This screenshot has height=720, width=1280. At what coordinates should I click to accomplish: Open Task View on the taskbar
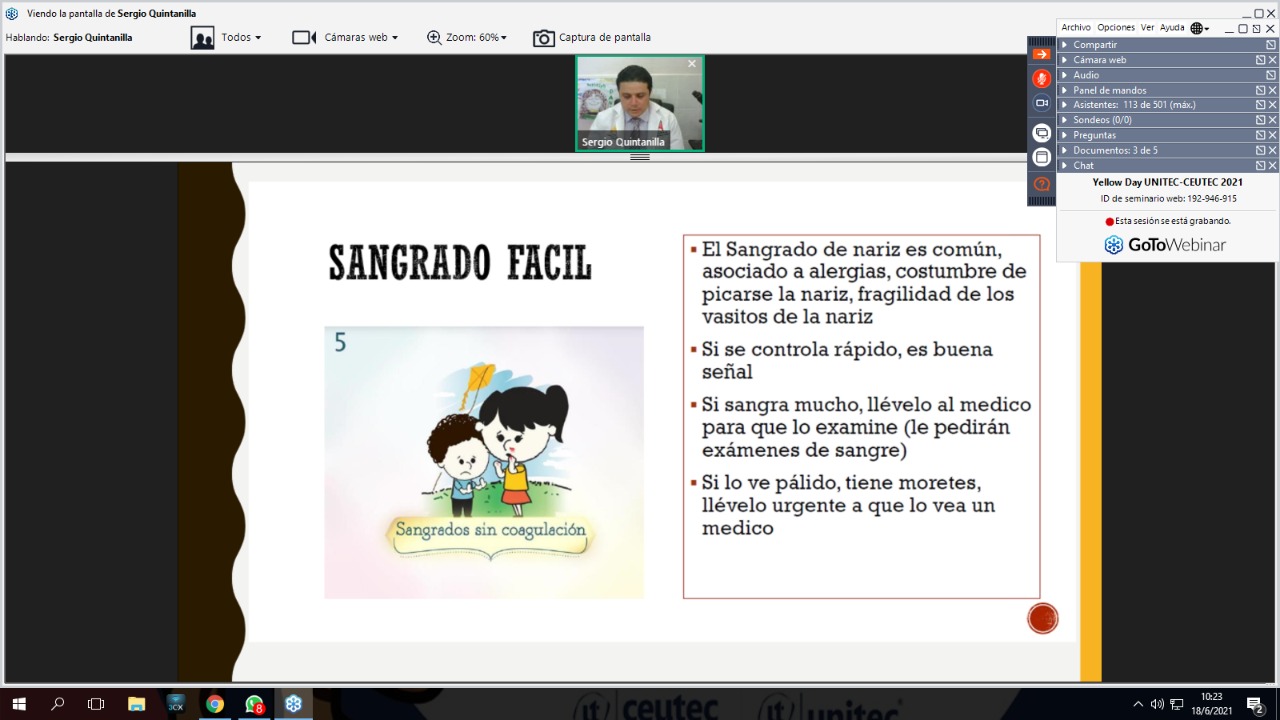[96, 704]
